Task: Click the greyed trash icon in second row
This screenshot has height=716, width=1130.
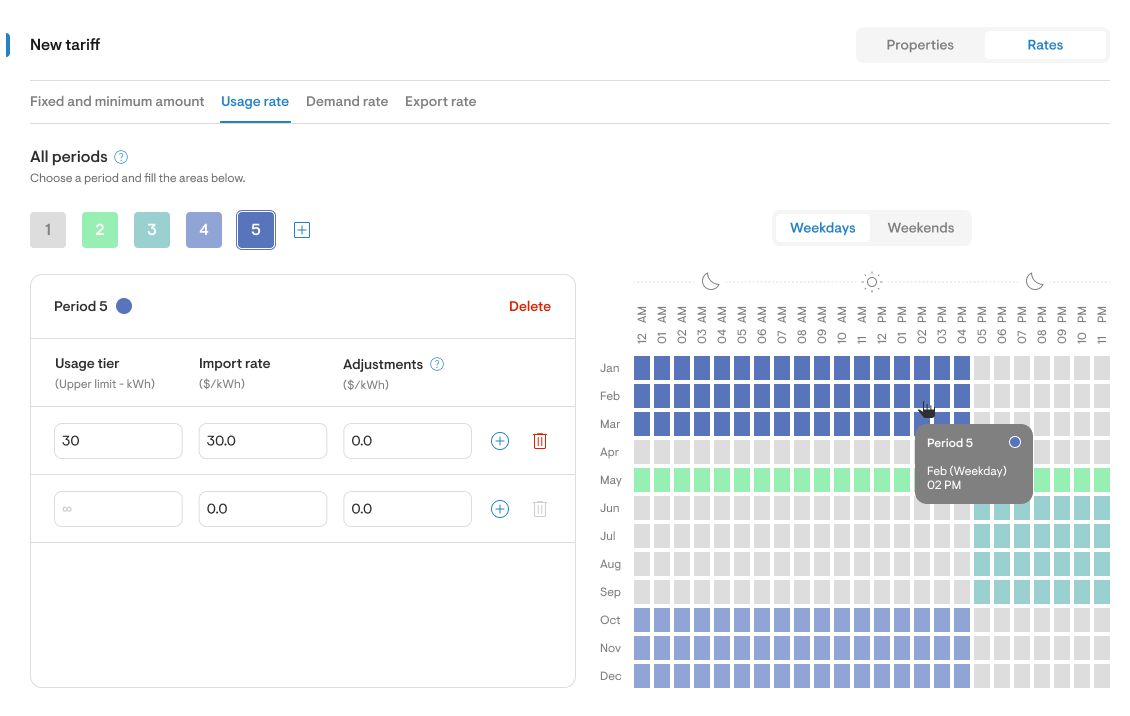Action: [x=540, y=509]
